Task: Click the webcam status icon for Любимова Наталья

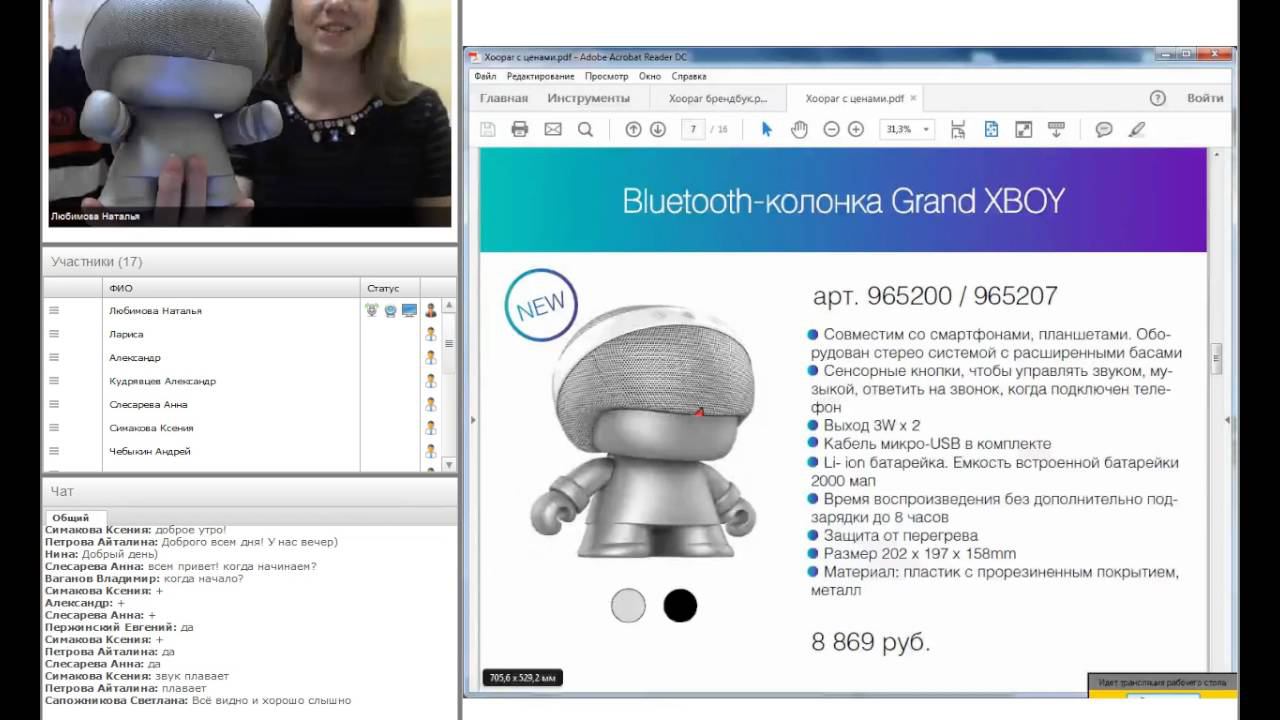Action: (x=390, y=311)
